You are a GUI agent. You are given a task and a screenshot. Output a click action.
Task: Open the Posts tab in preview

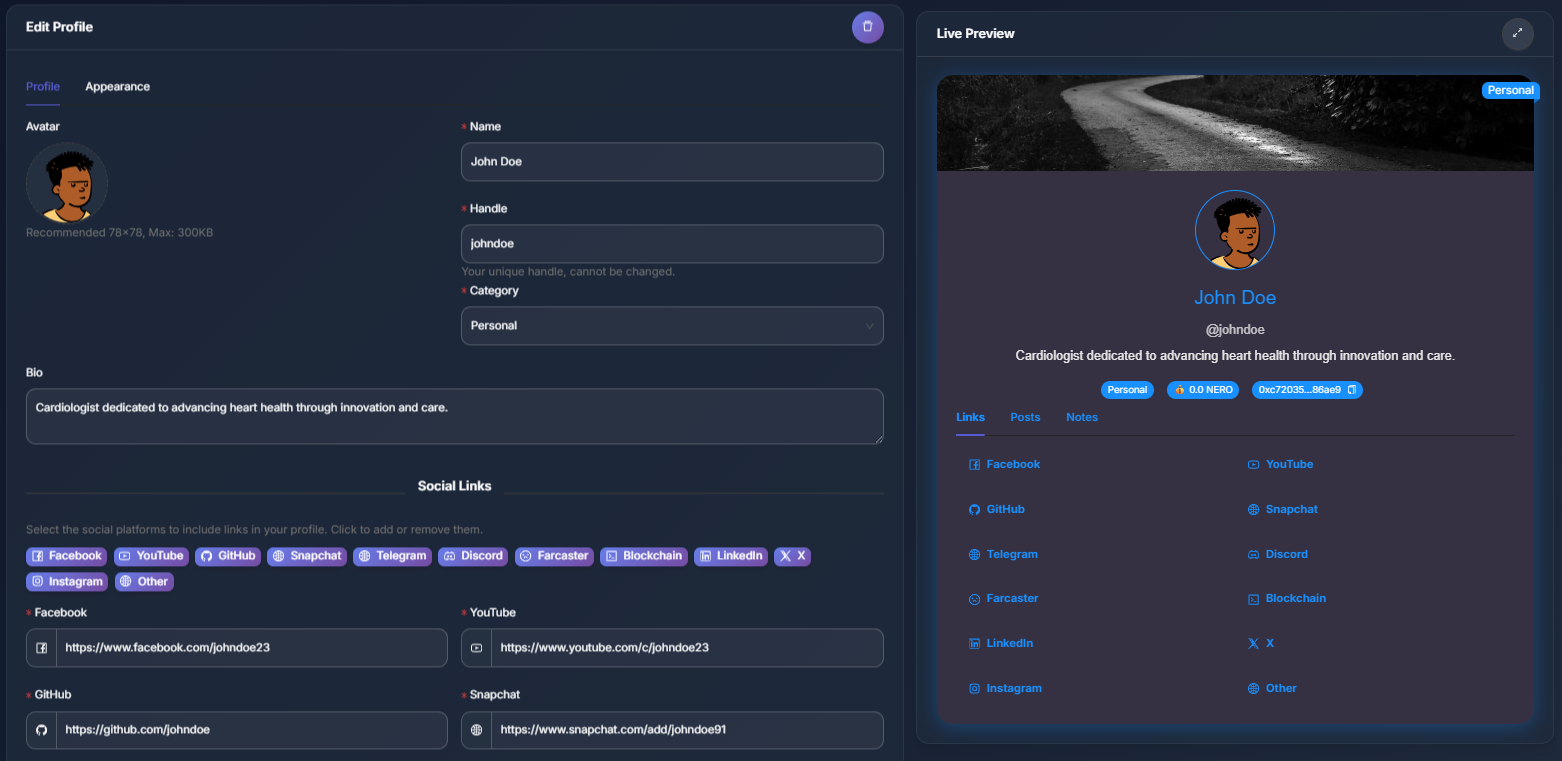click(1025, 417)
